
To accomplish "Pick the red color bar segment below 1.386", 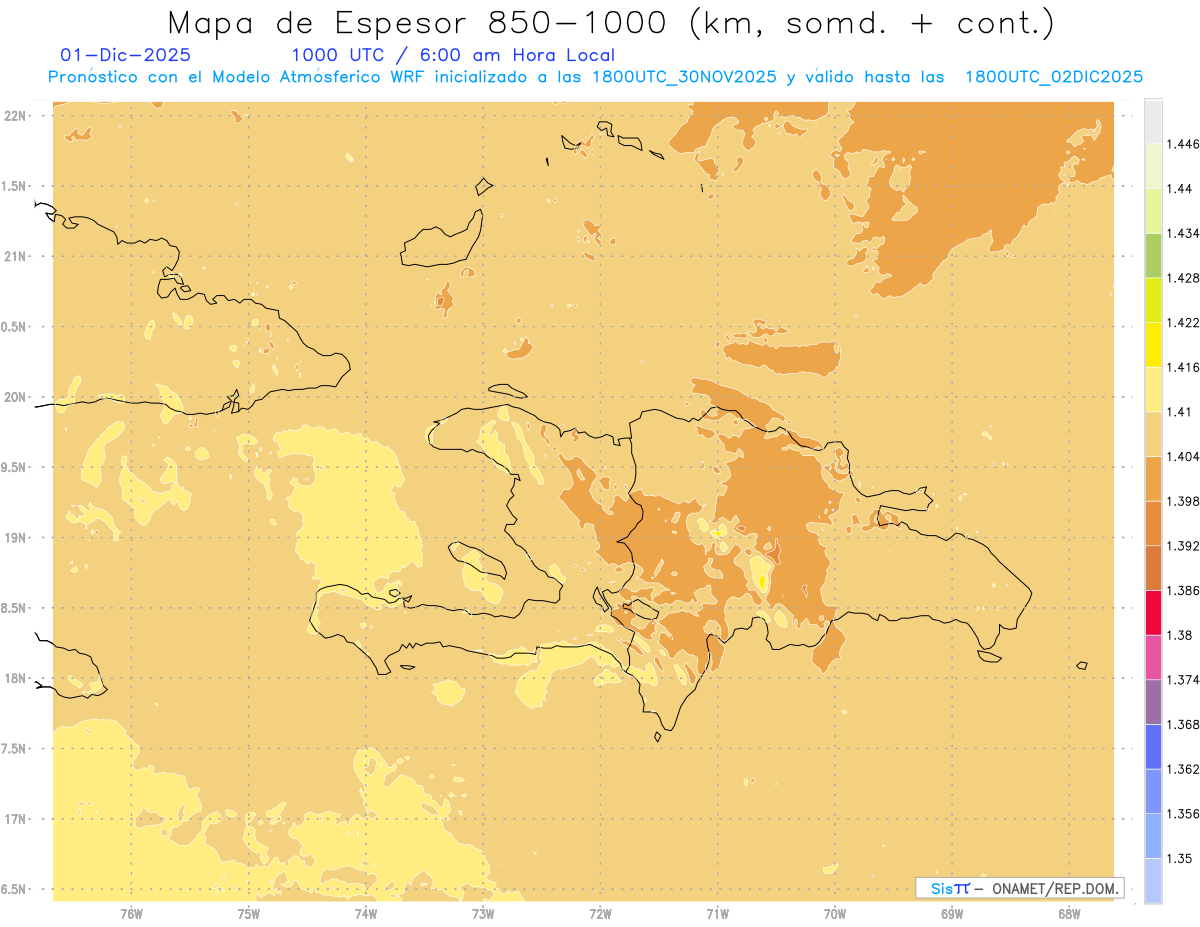I will [1153, 612].
